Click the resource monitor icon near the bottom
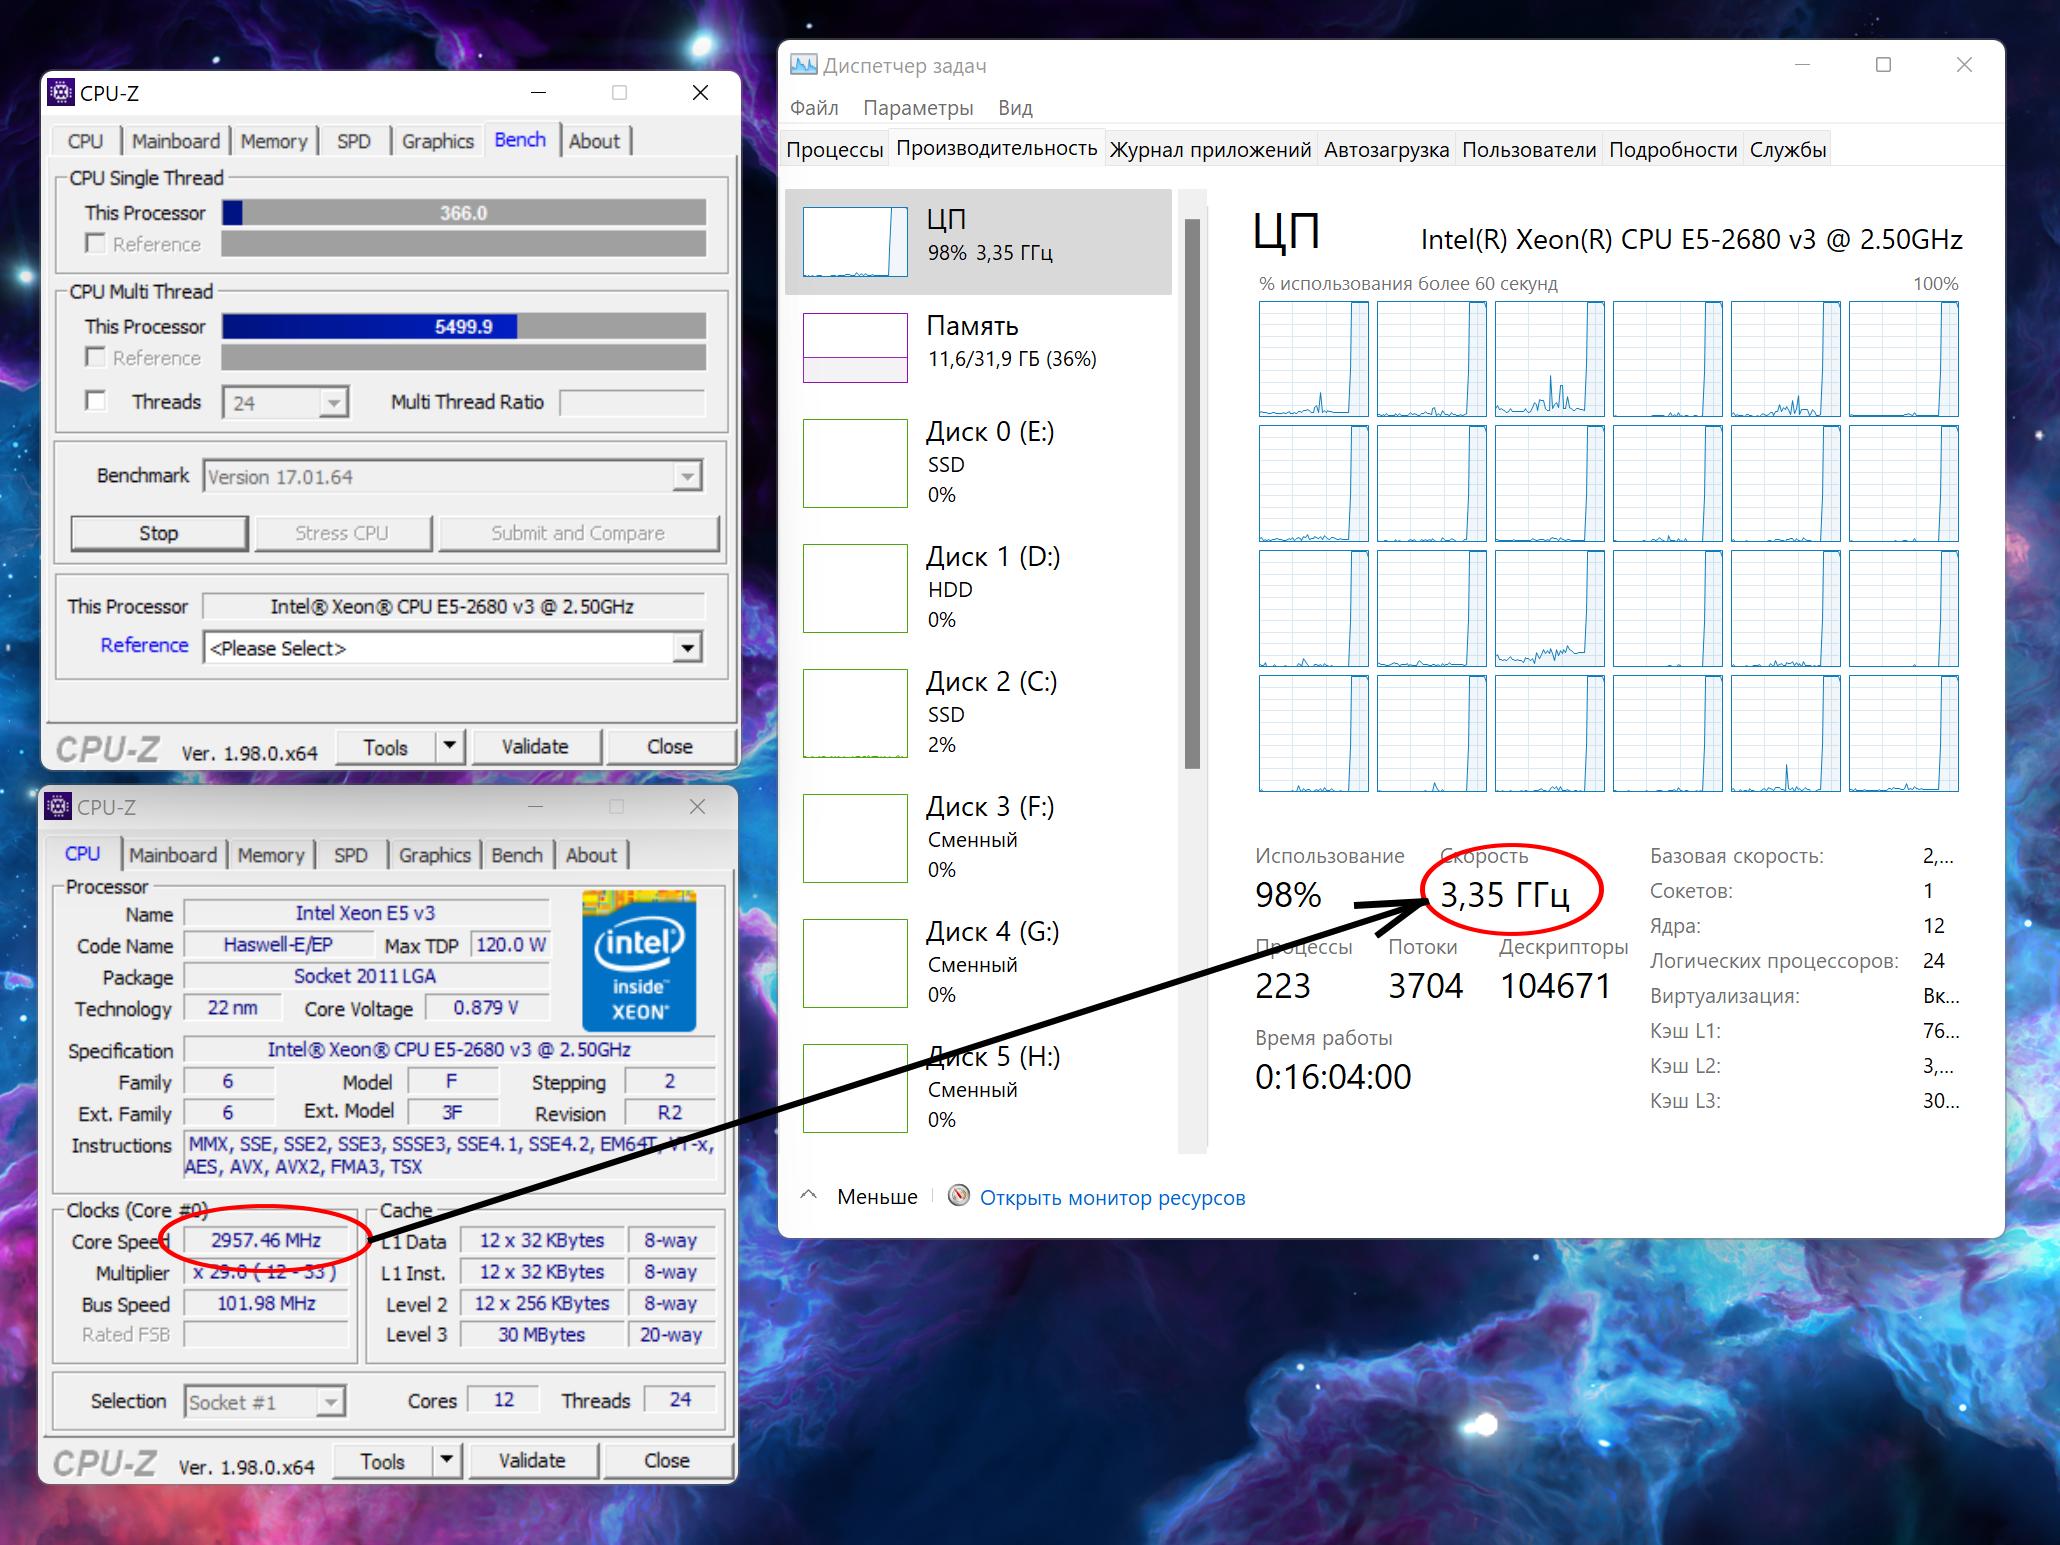The width and height of the screenshot is (2060, 1545). pos(958,1196)
